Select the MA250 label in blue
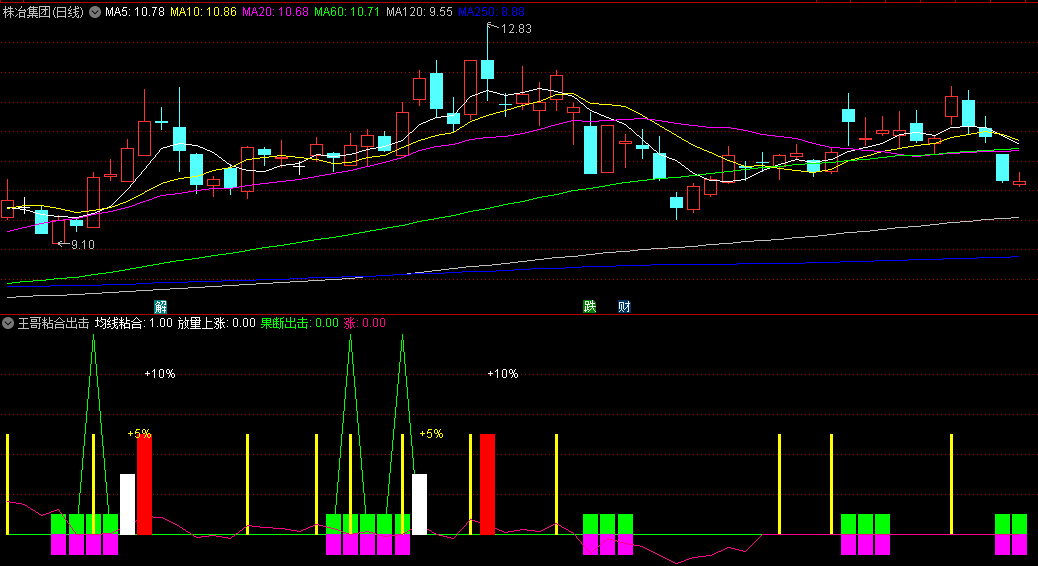 [491, 12]
